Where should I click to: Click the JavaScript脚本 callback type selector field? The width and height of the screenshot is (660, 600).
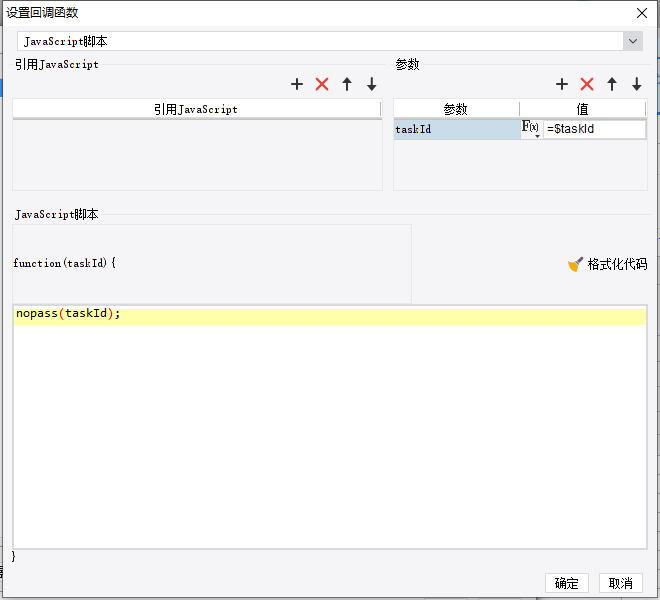click(320, 41)
